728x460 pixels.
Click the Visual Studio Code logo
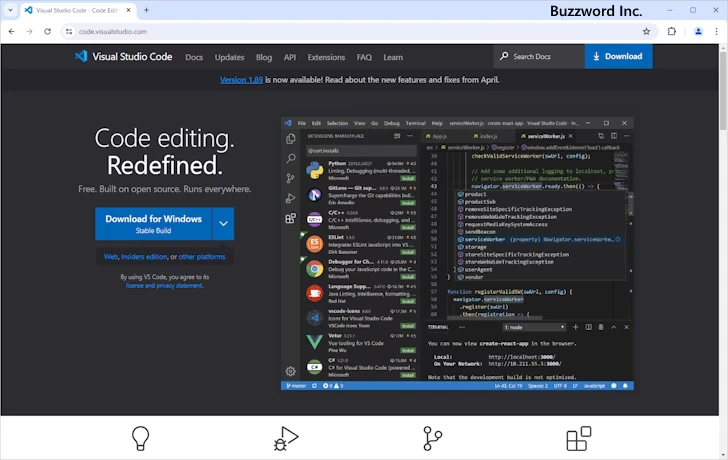[x=125, y=57]
